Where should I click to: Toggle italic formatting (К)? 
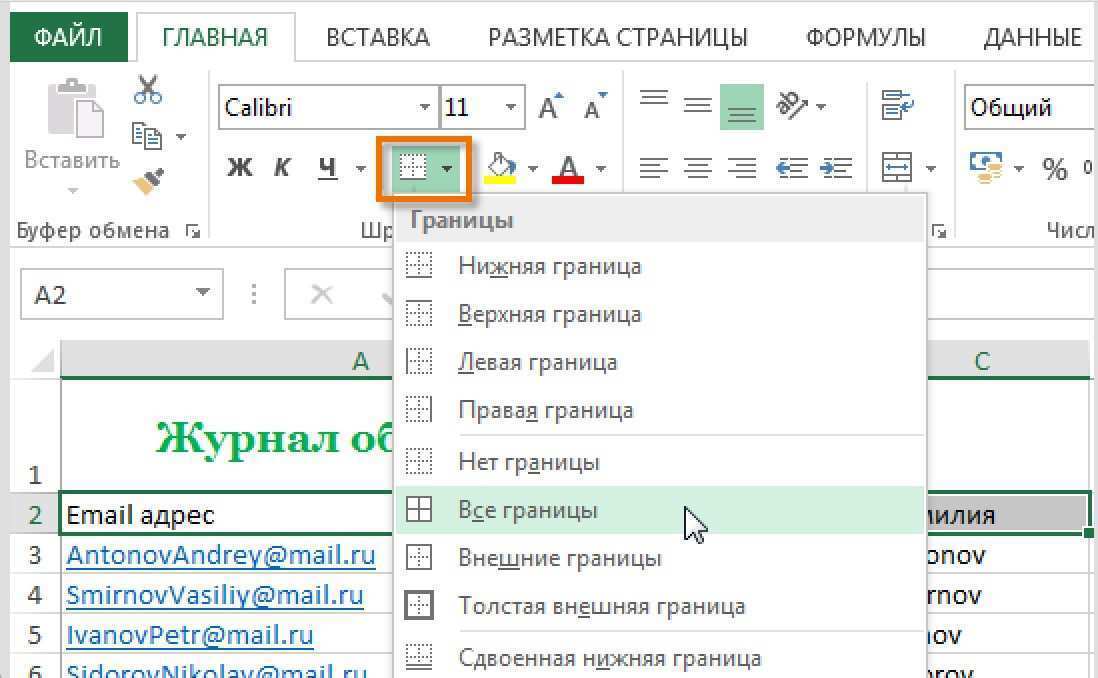pos(281,167)
